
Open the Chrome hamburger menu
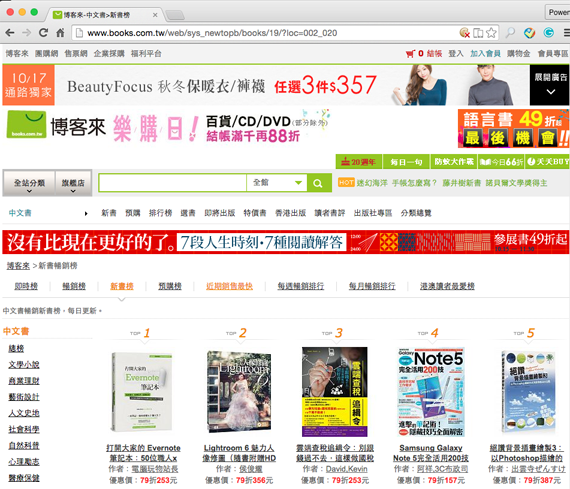(566, 33)
